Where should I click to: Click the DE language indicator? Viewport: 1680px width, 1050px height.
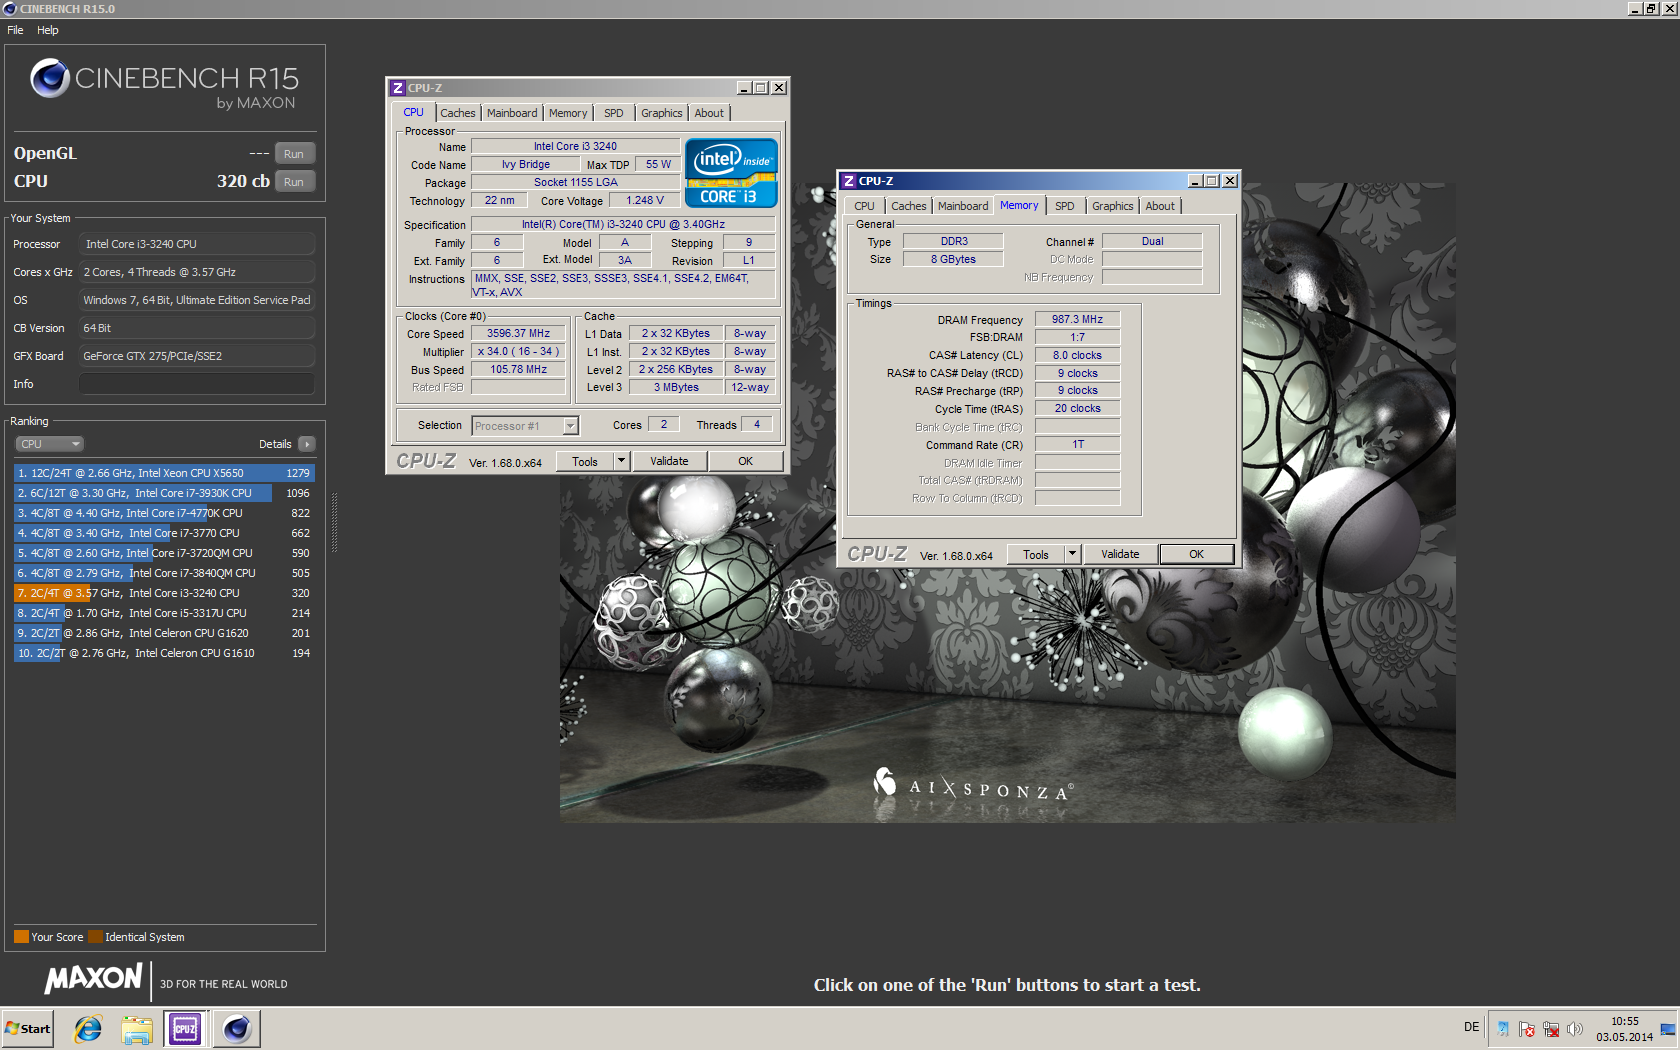tap(1471, 1027)
